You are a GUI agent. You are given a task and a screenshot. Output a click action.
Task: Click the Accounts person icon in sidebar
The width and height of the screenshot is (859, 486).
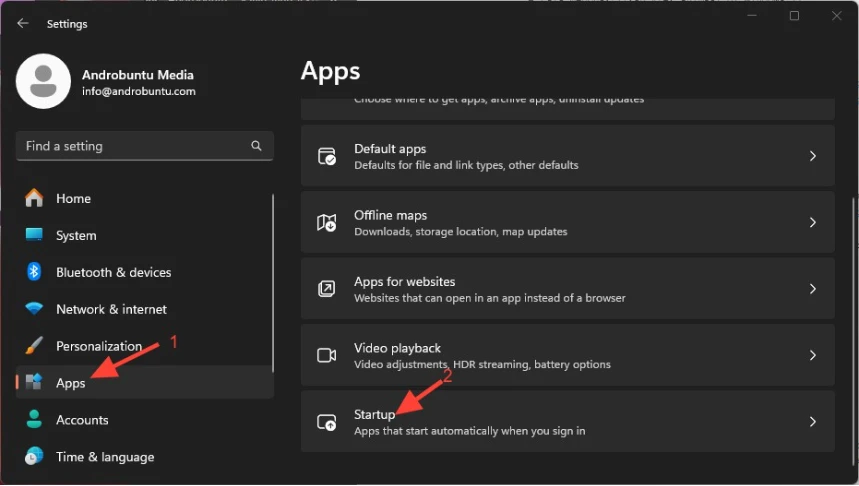(x=34, y=419)
